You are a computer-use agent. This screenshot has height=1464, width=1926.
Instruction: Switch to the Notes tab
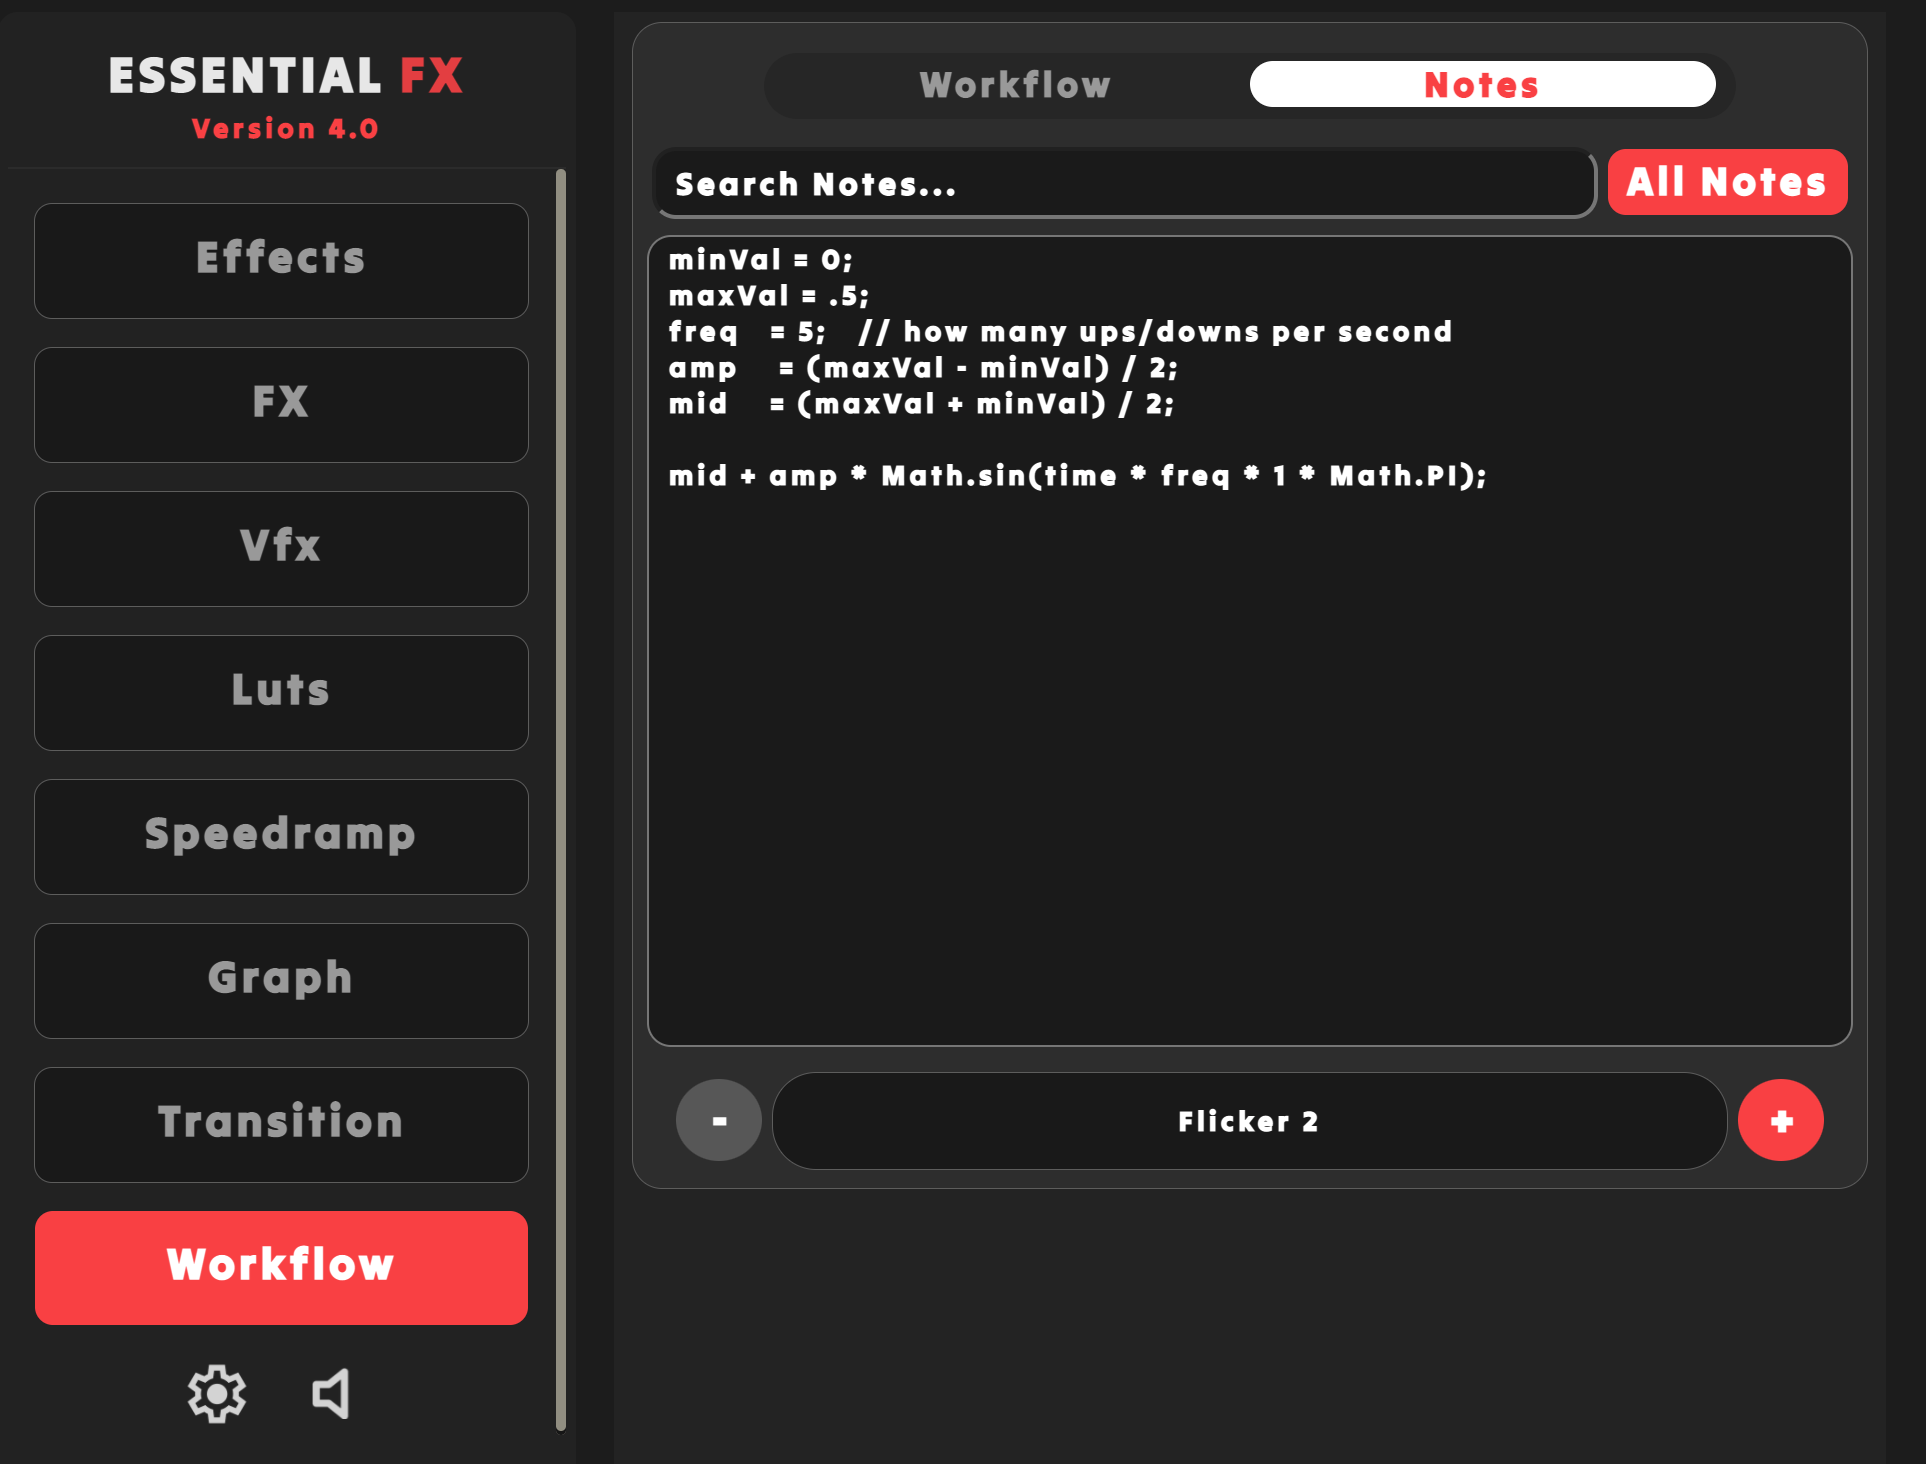[1481, 85]
